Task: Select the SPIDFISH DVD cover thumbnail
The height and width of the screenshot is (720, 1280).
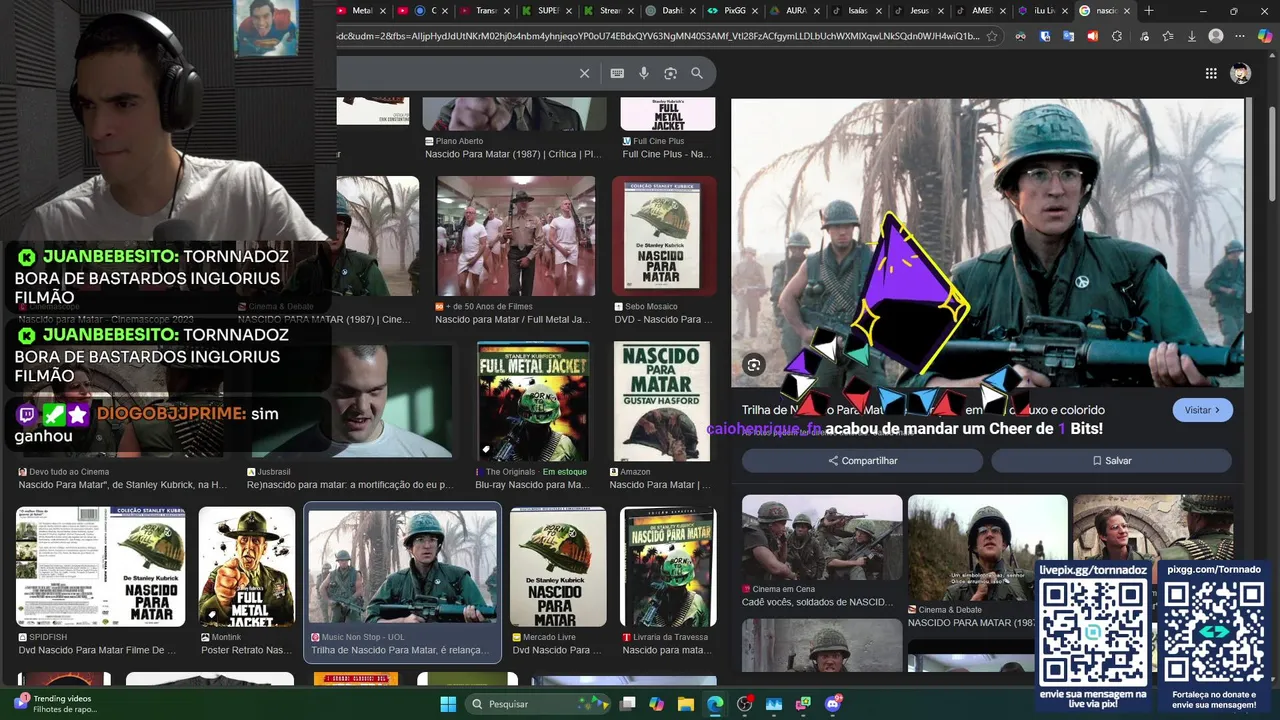Action: (x=100, y=567)
